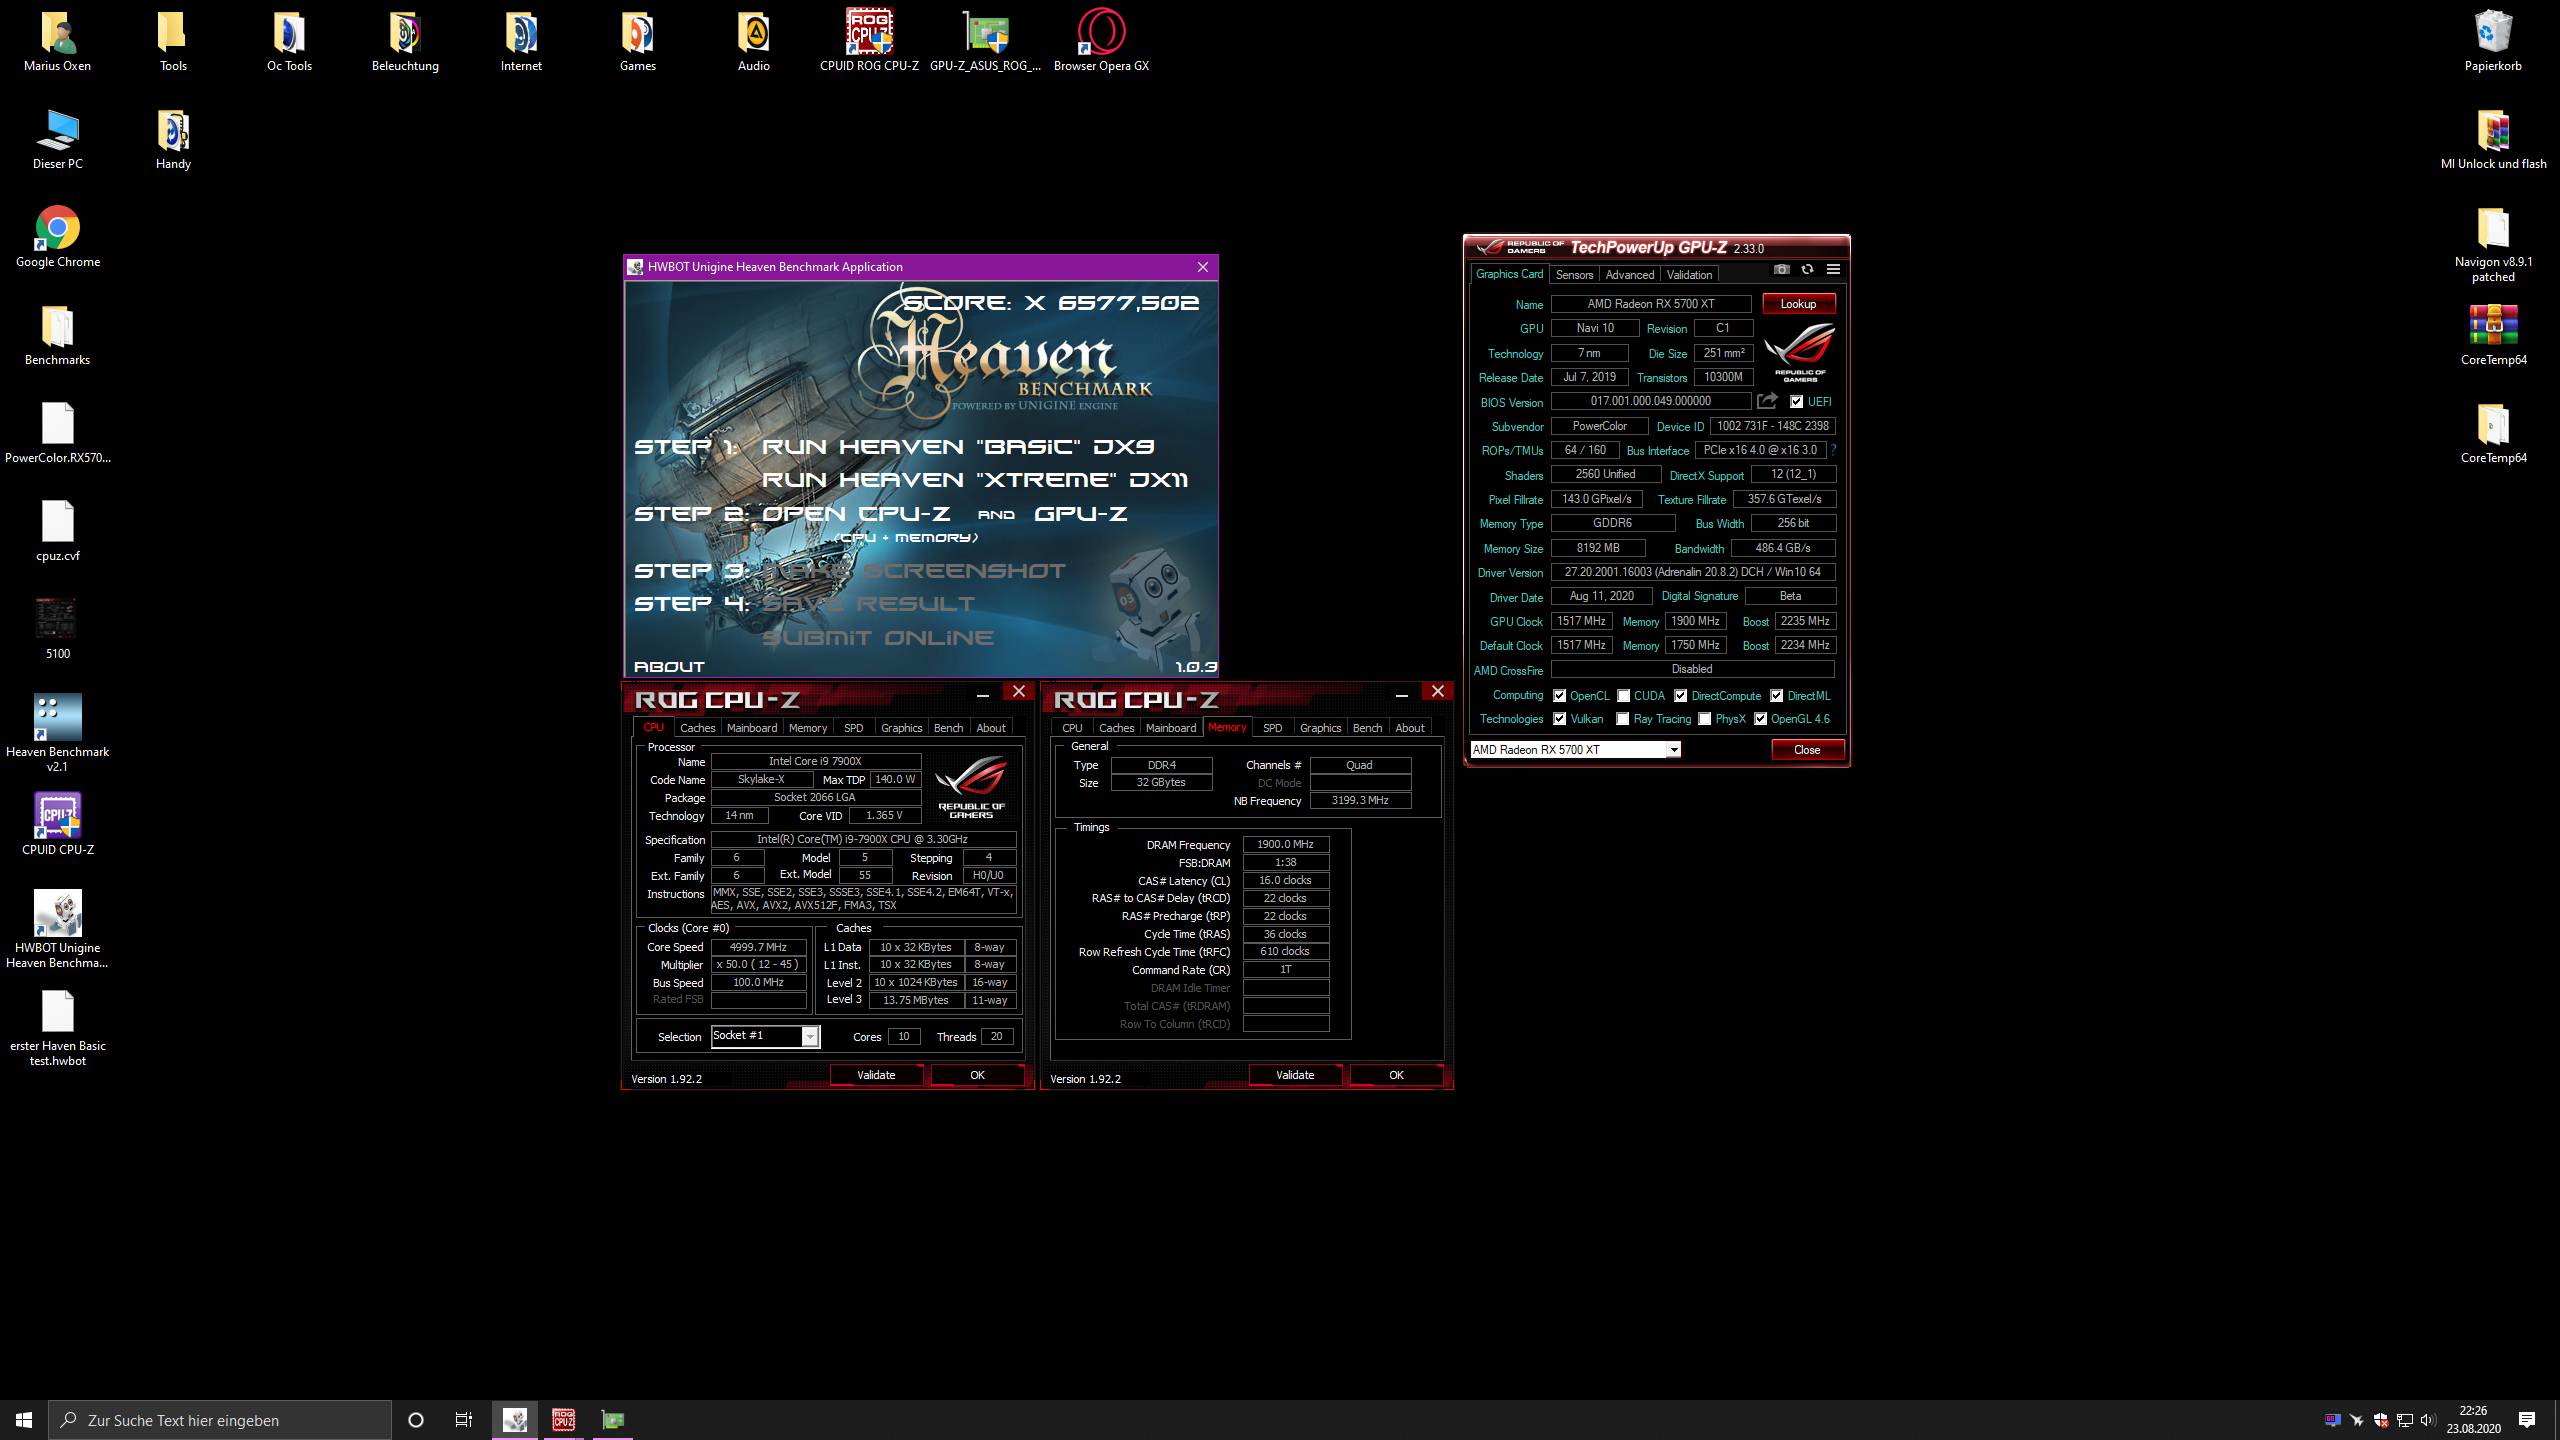Click the Close button in GPU-Z
Screen dimensions: 2560x1440
point(1807,750)
